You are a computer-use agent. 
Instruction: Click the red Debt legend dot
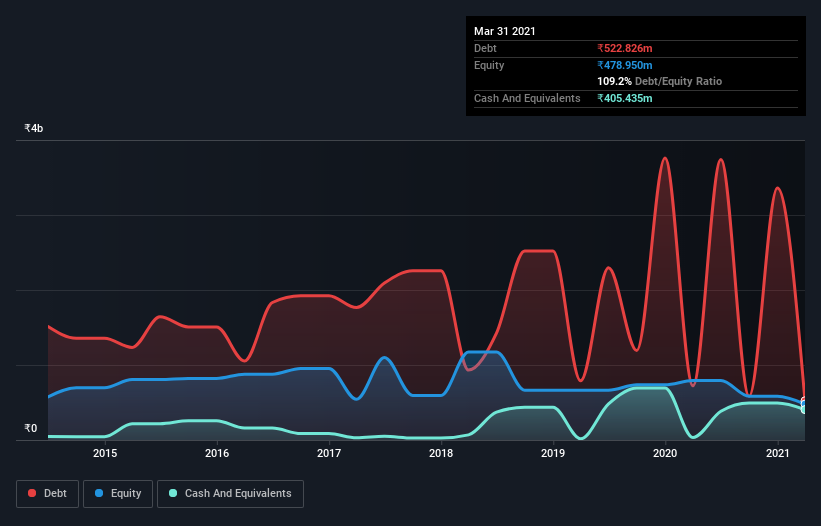click(x=32, y=493)
